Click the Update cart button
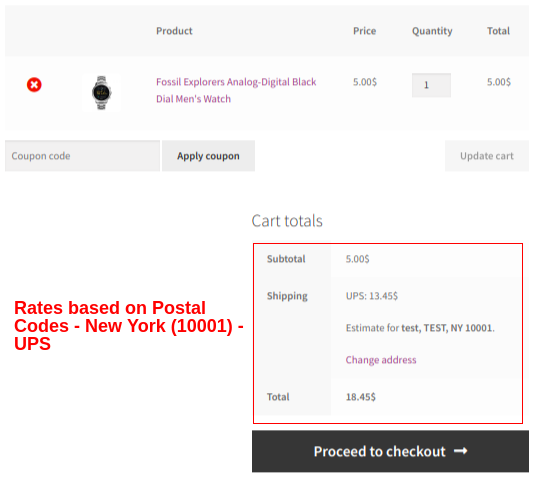Image resolution: width=540 pixels, height=482 pixels. pos(487,156)
